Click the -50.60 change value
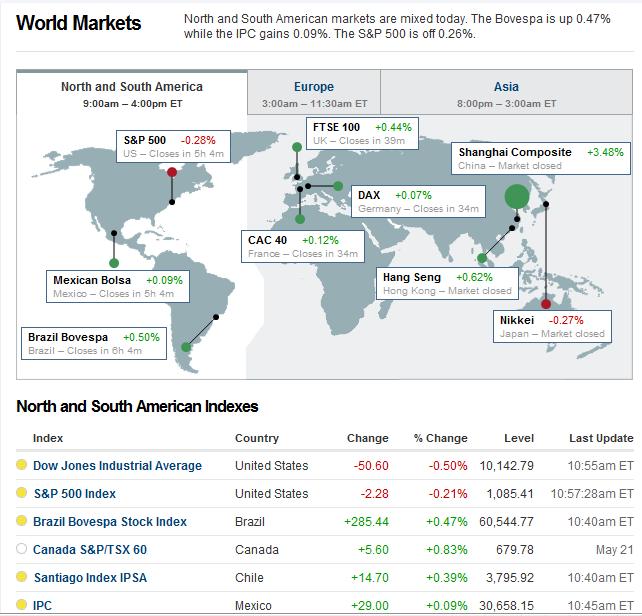This screenshot has height=616, width=642. (371, 466)
